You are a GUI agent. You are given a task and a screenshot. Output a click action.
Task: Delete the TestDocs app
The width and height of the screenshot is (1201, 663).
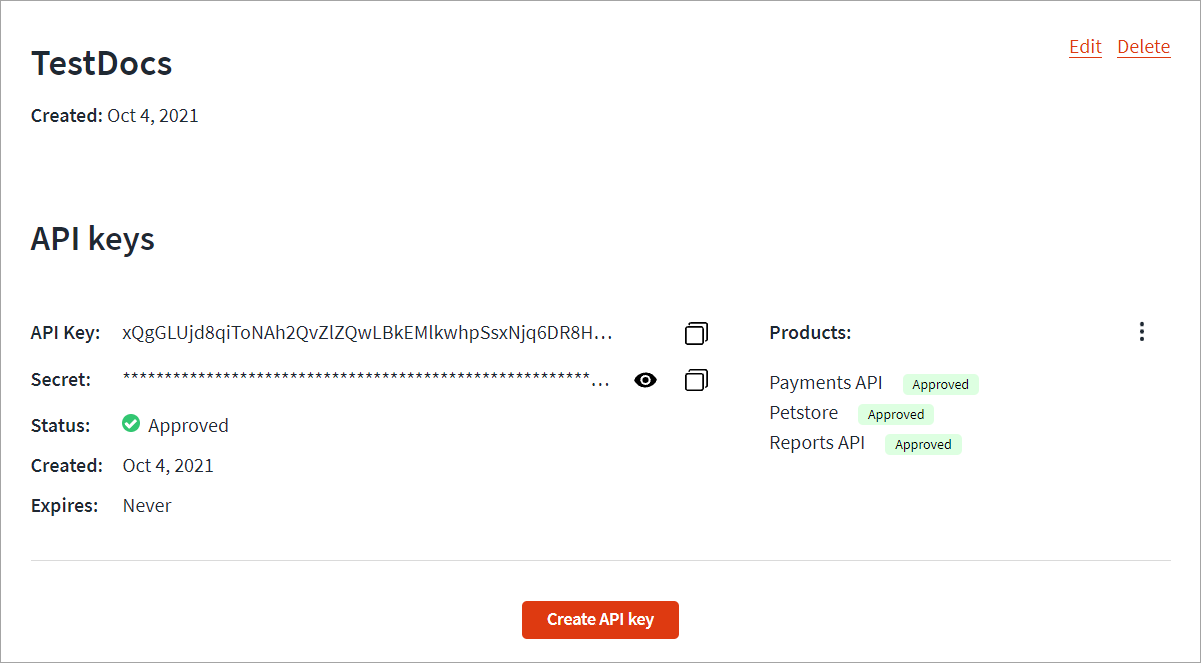tap(1144, 47)
